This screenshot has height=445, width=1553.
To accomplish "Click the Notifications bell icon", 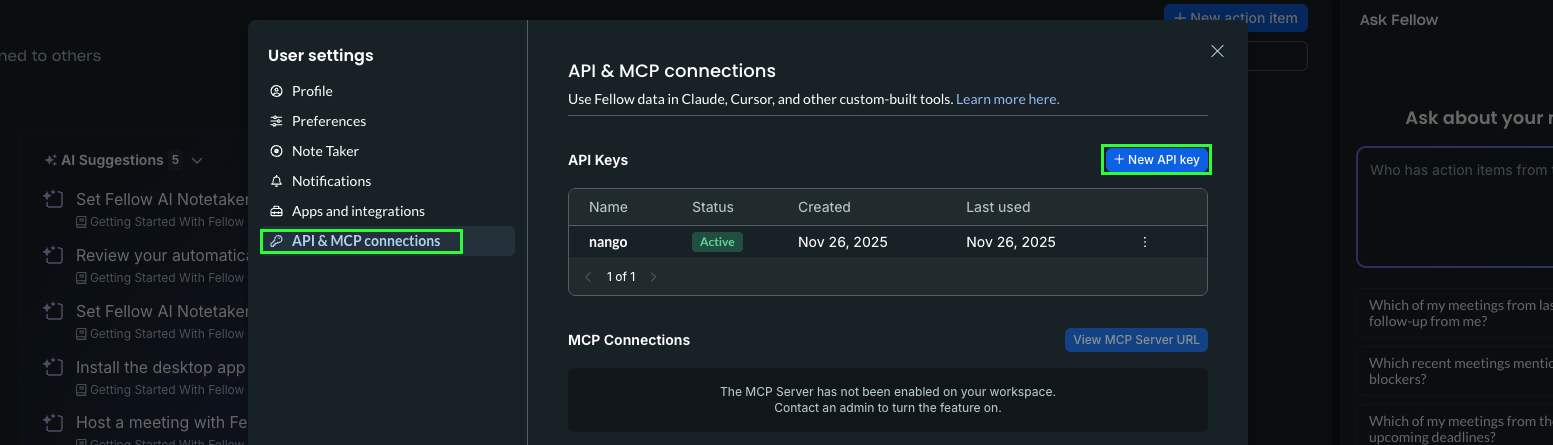I will (x=276, y=181).
